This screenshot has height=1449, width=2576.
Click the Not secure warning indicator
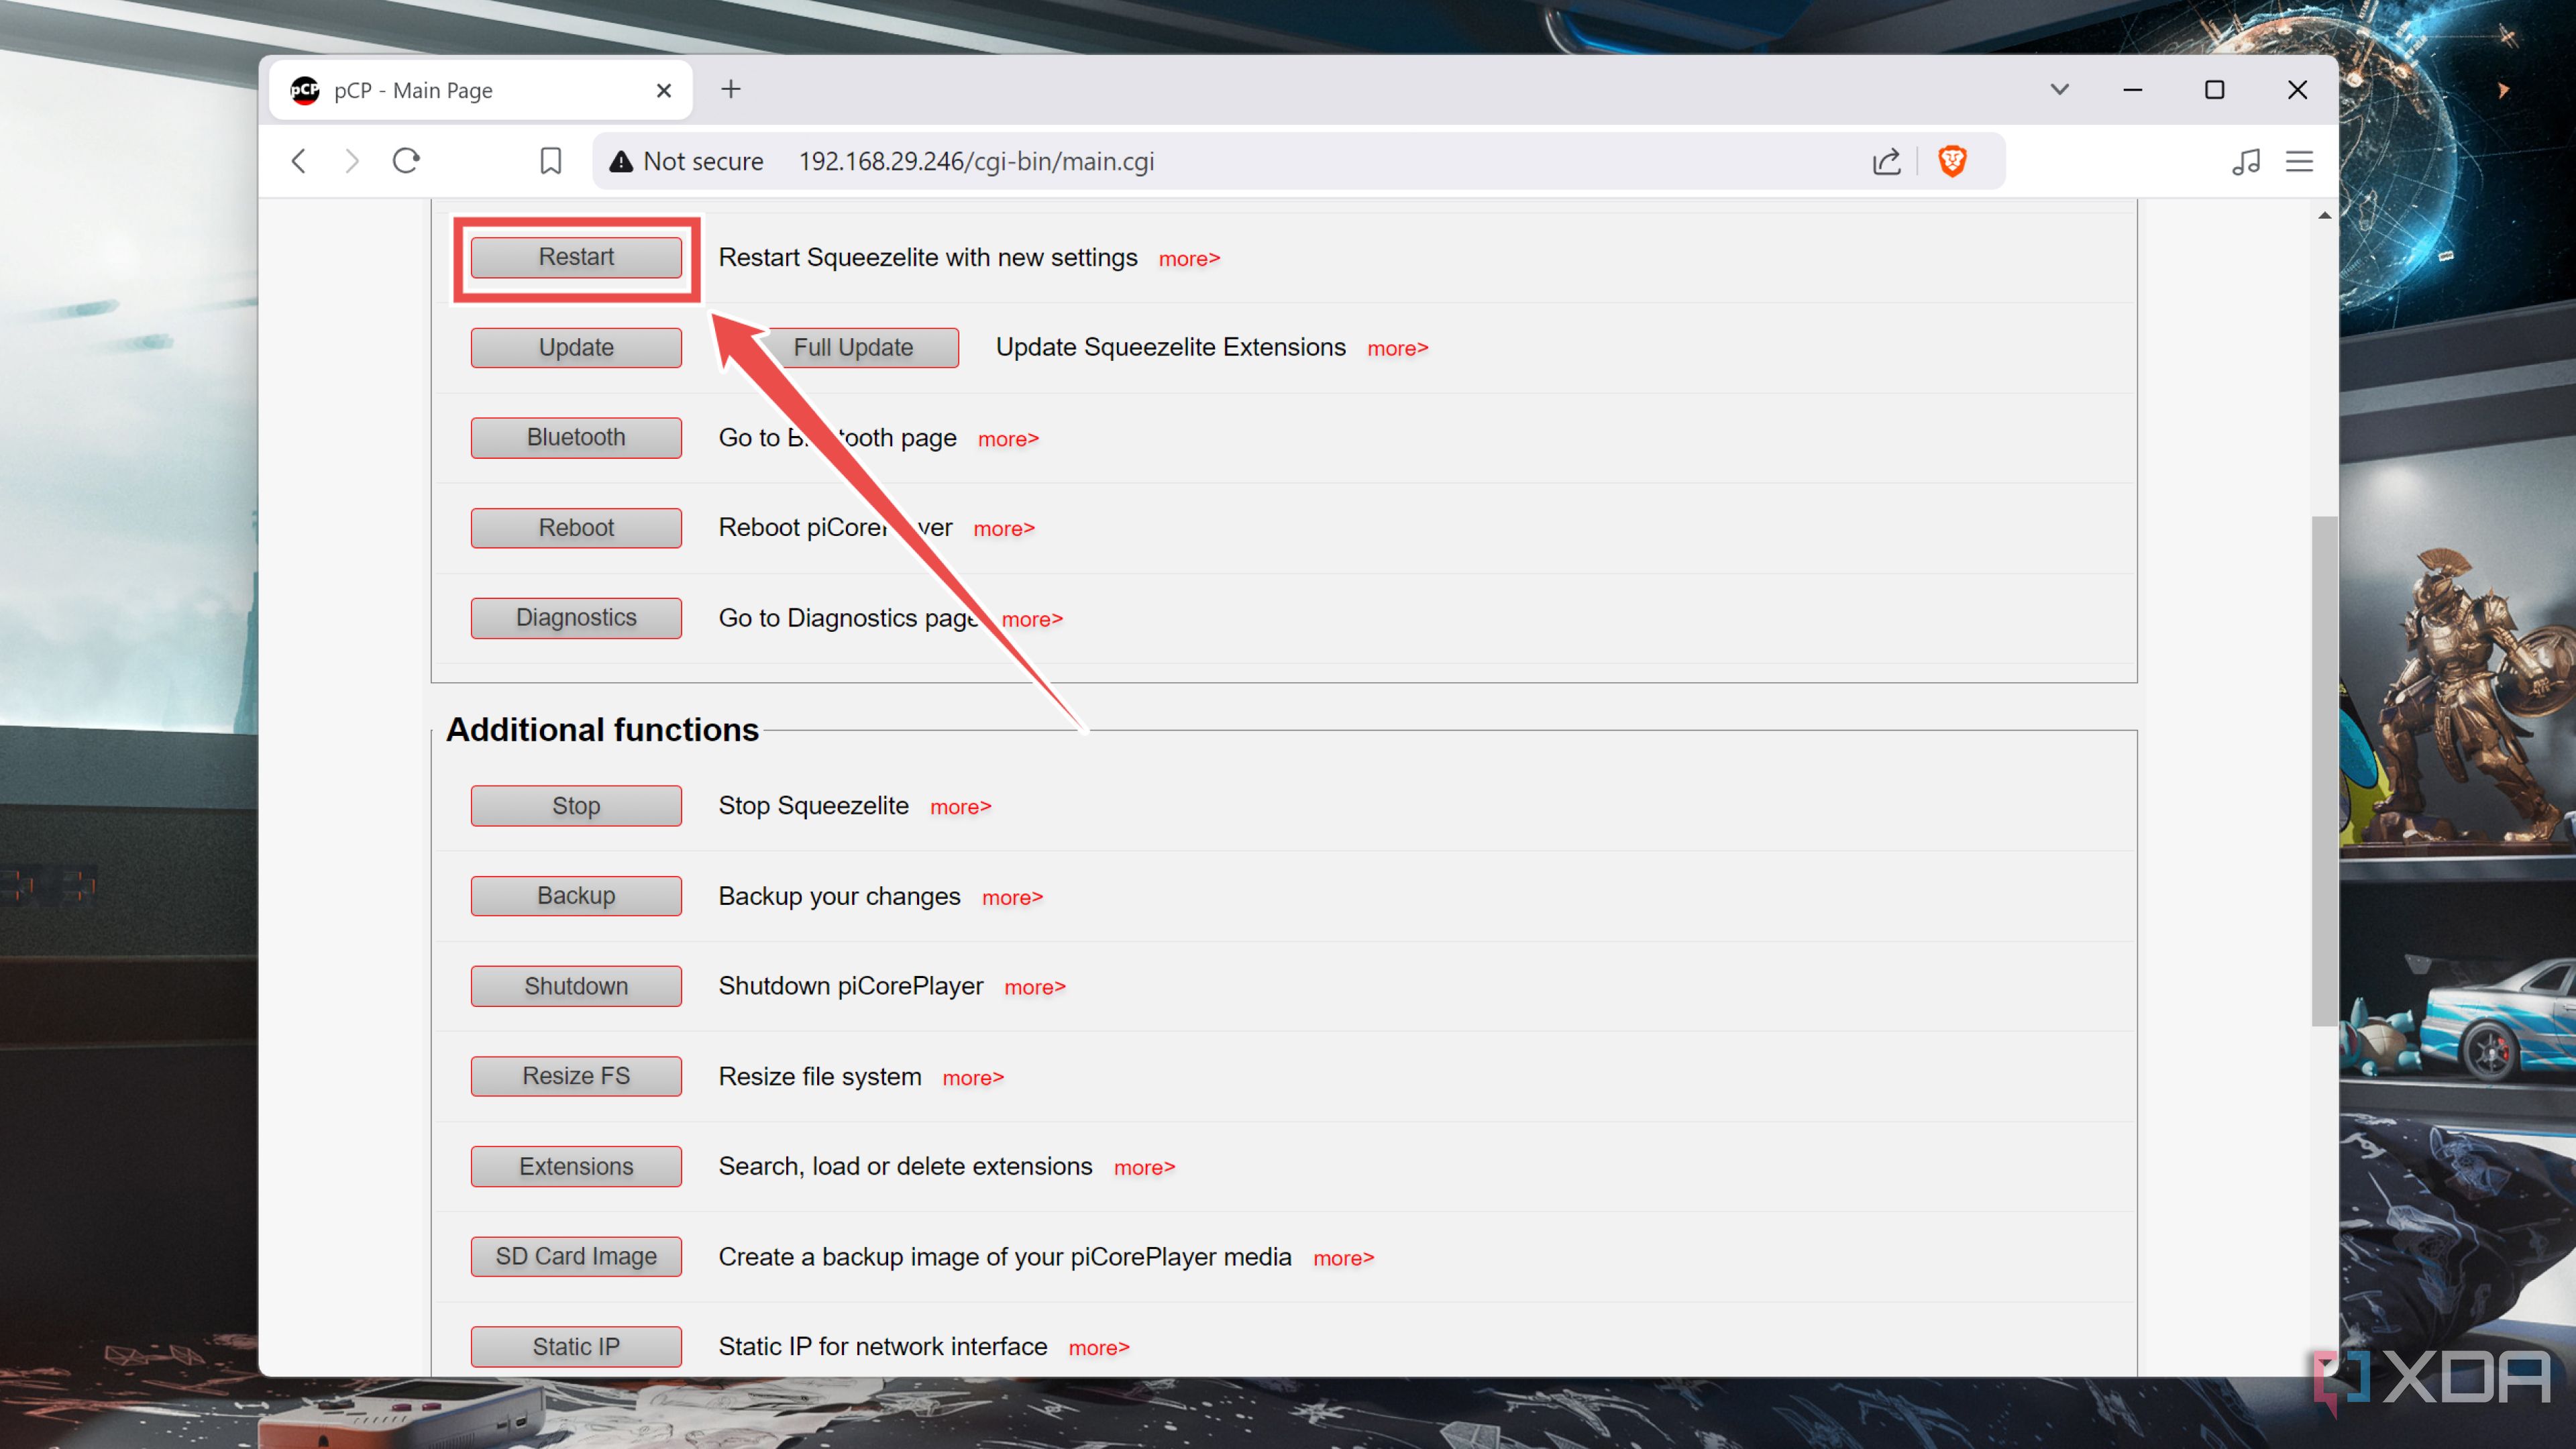point(686,161)
